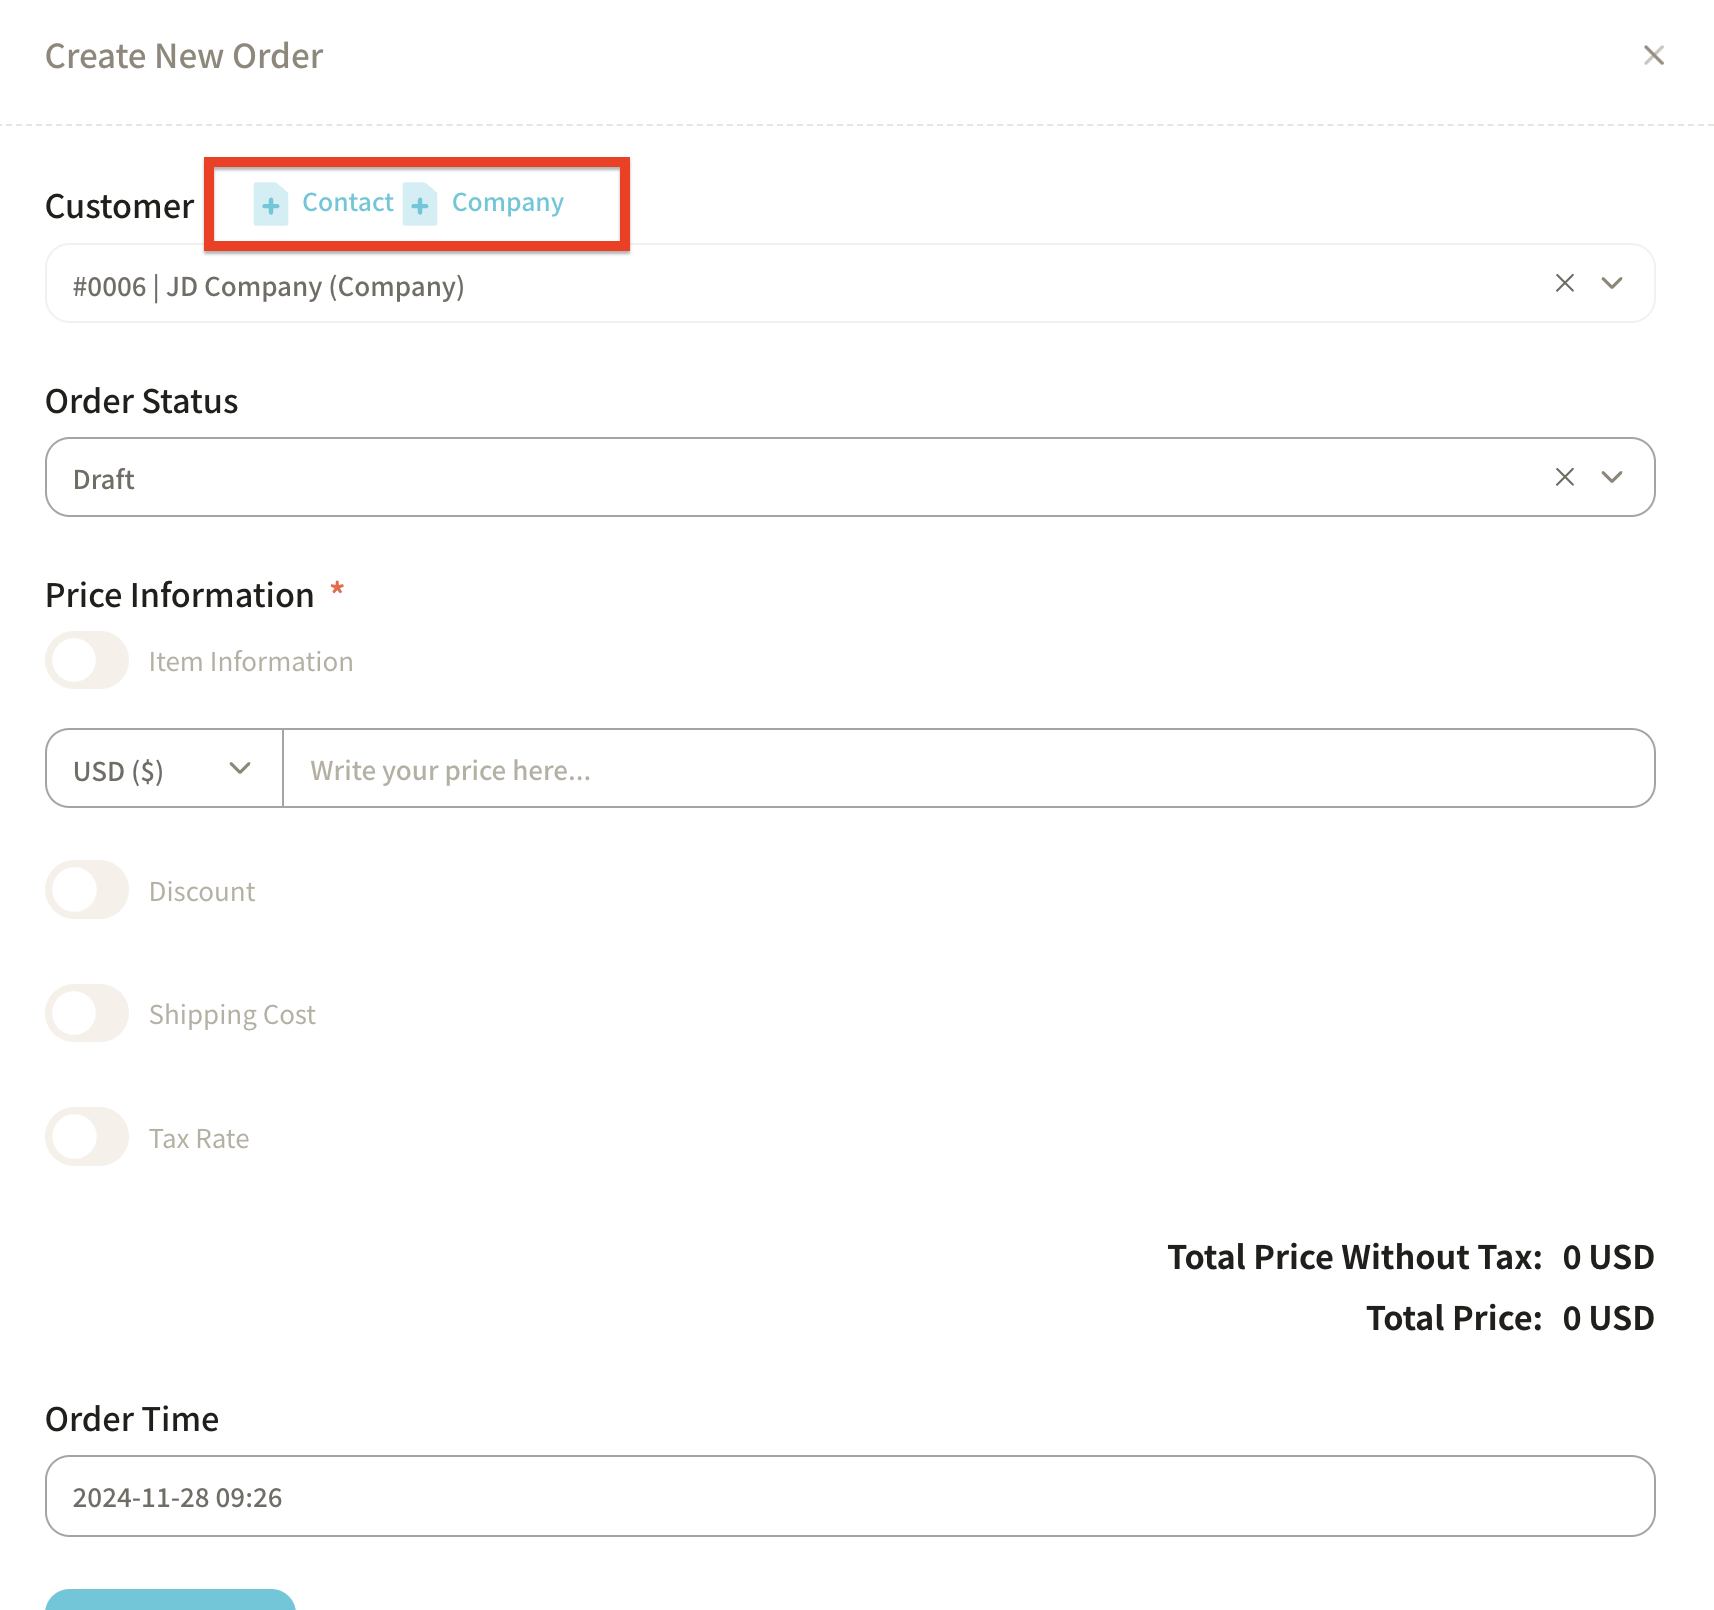This screenshot has width=1714, height=1610.
Task: Clear the selected JD Company customer
Action: pyautogui.click(x=1564, y=284)
